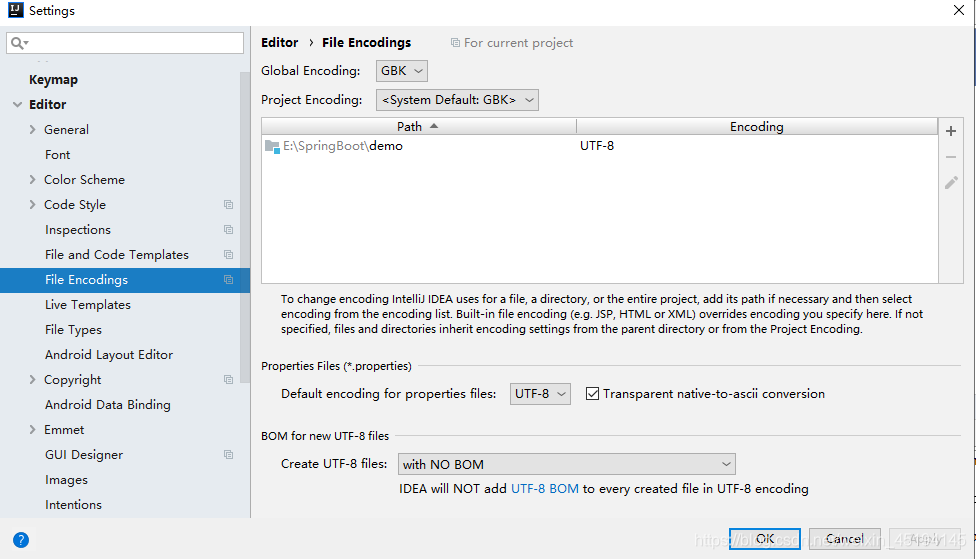Viewport: 976px width, 559px height.
Task: Open GUI Designer settings
Action: [84, 454]
